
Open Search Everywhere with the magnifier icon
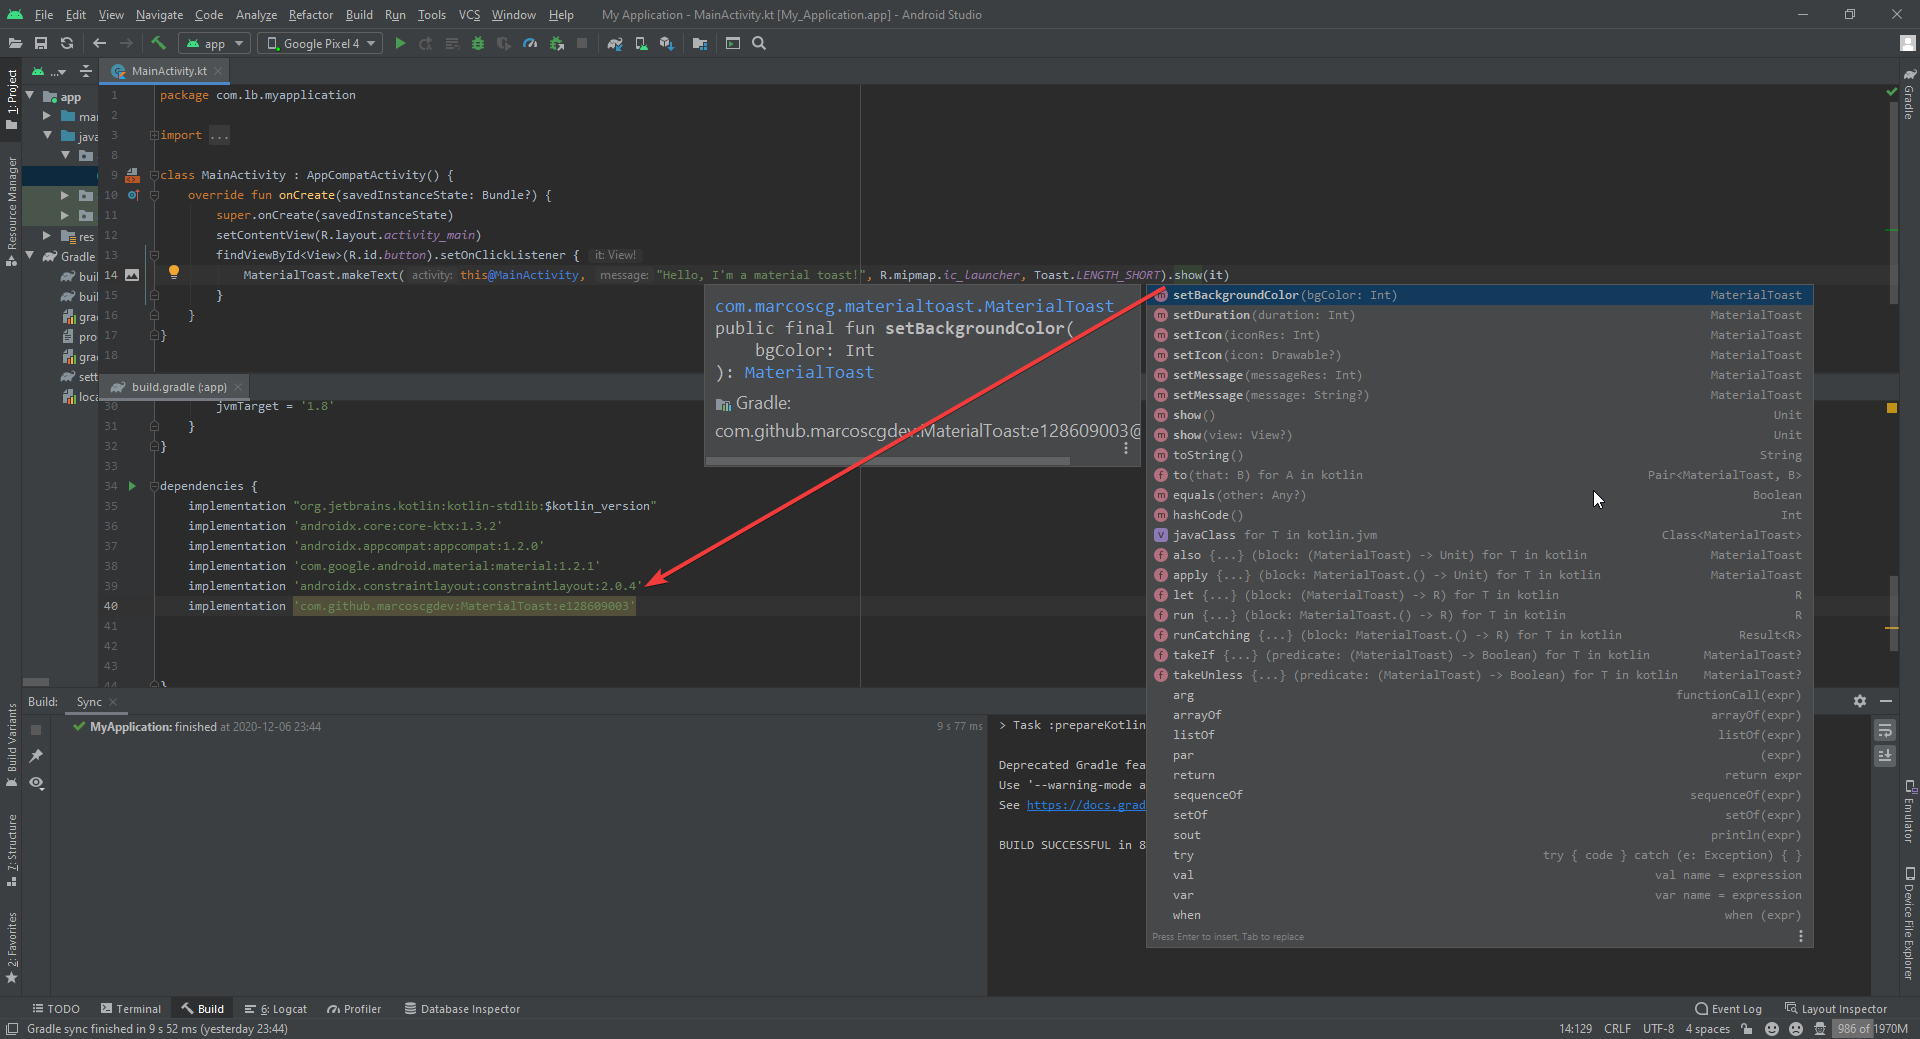point(760,43)
